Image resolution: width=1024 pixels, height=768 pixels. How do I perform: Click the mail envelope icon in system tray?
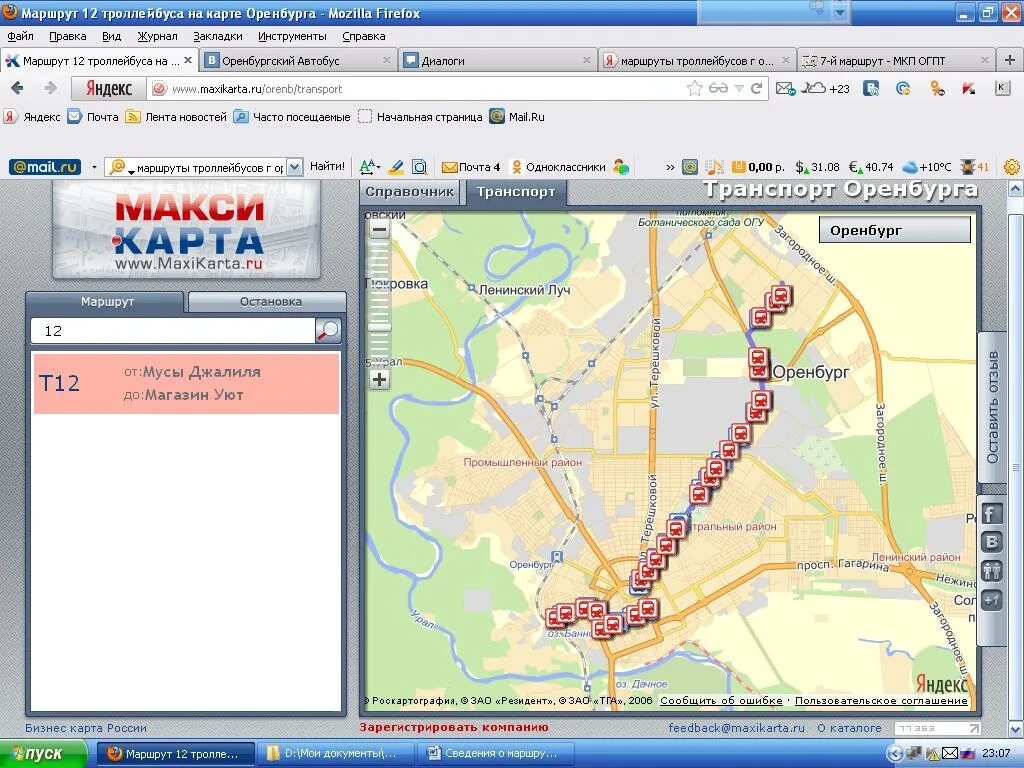950,753
